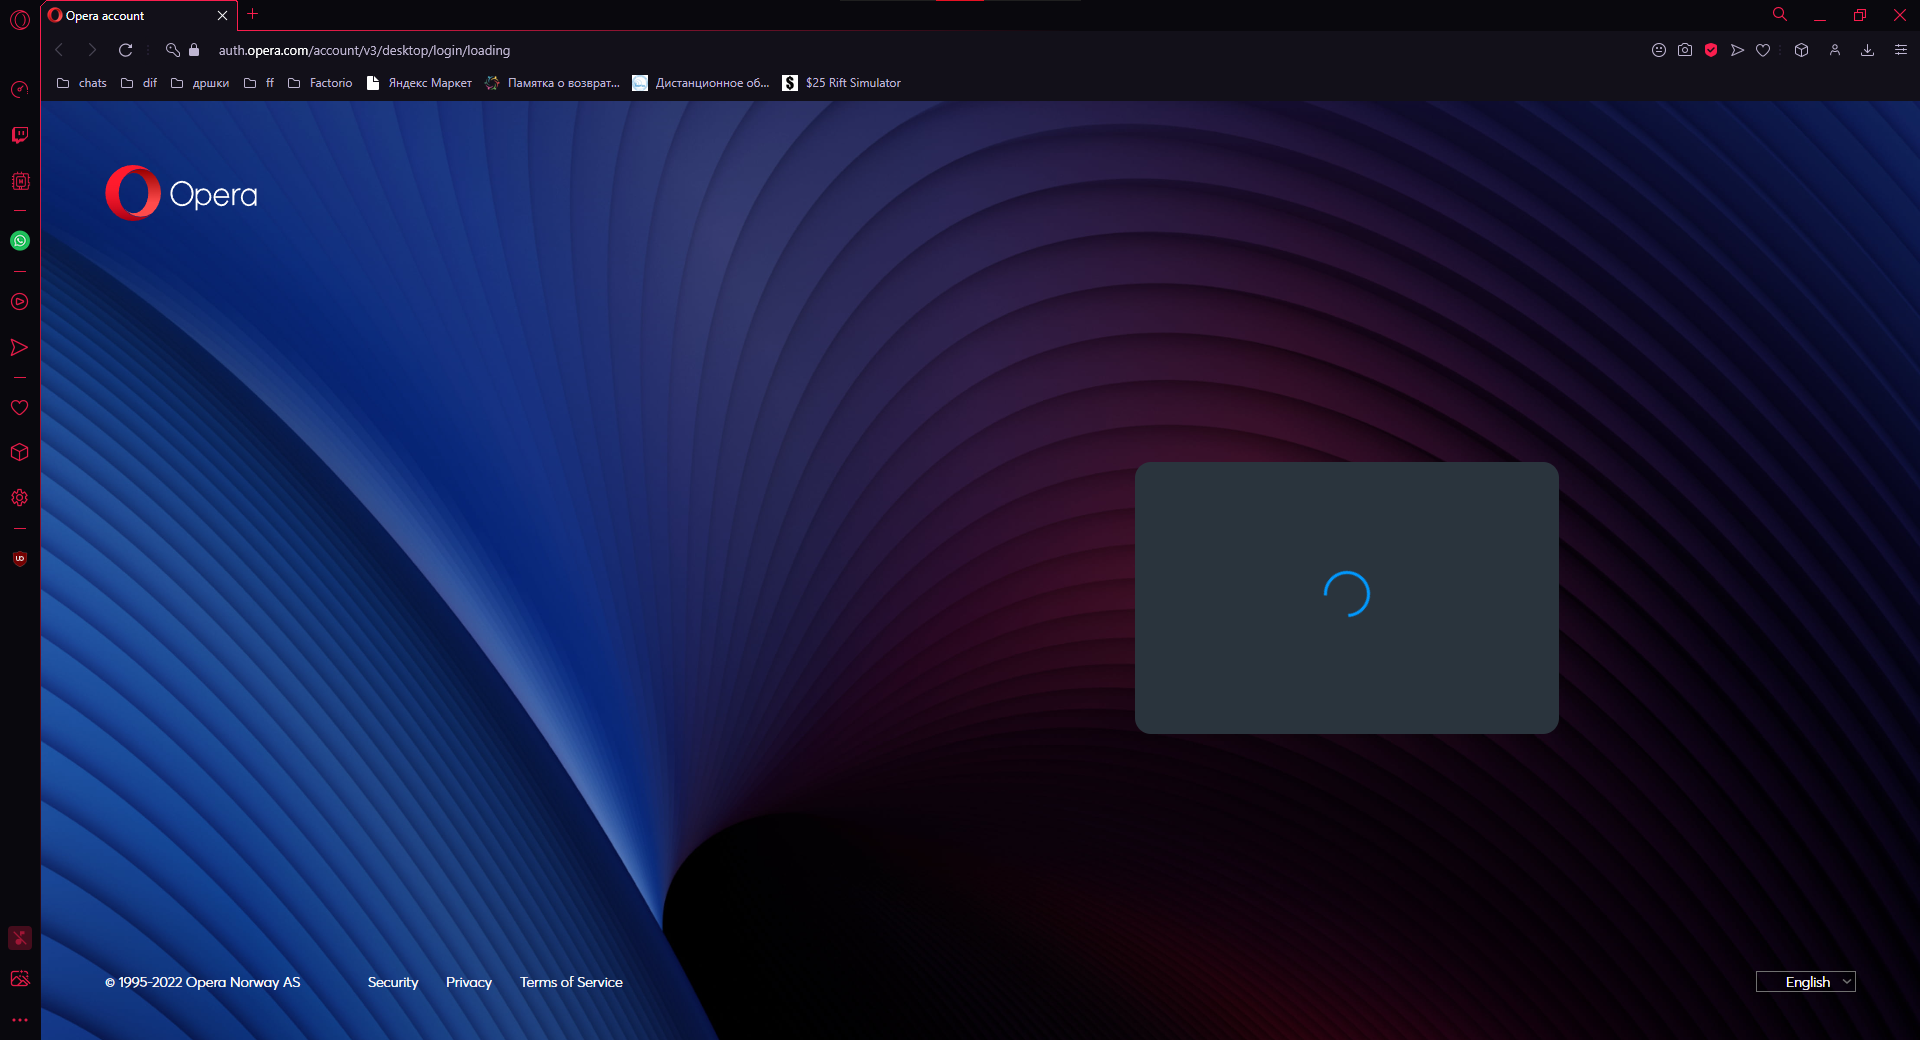This screenshot has height=1040, width=1920.
Task: Reload the Opera account page
Action: (x=126, y=50)
